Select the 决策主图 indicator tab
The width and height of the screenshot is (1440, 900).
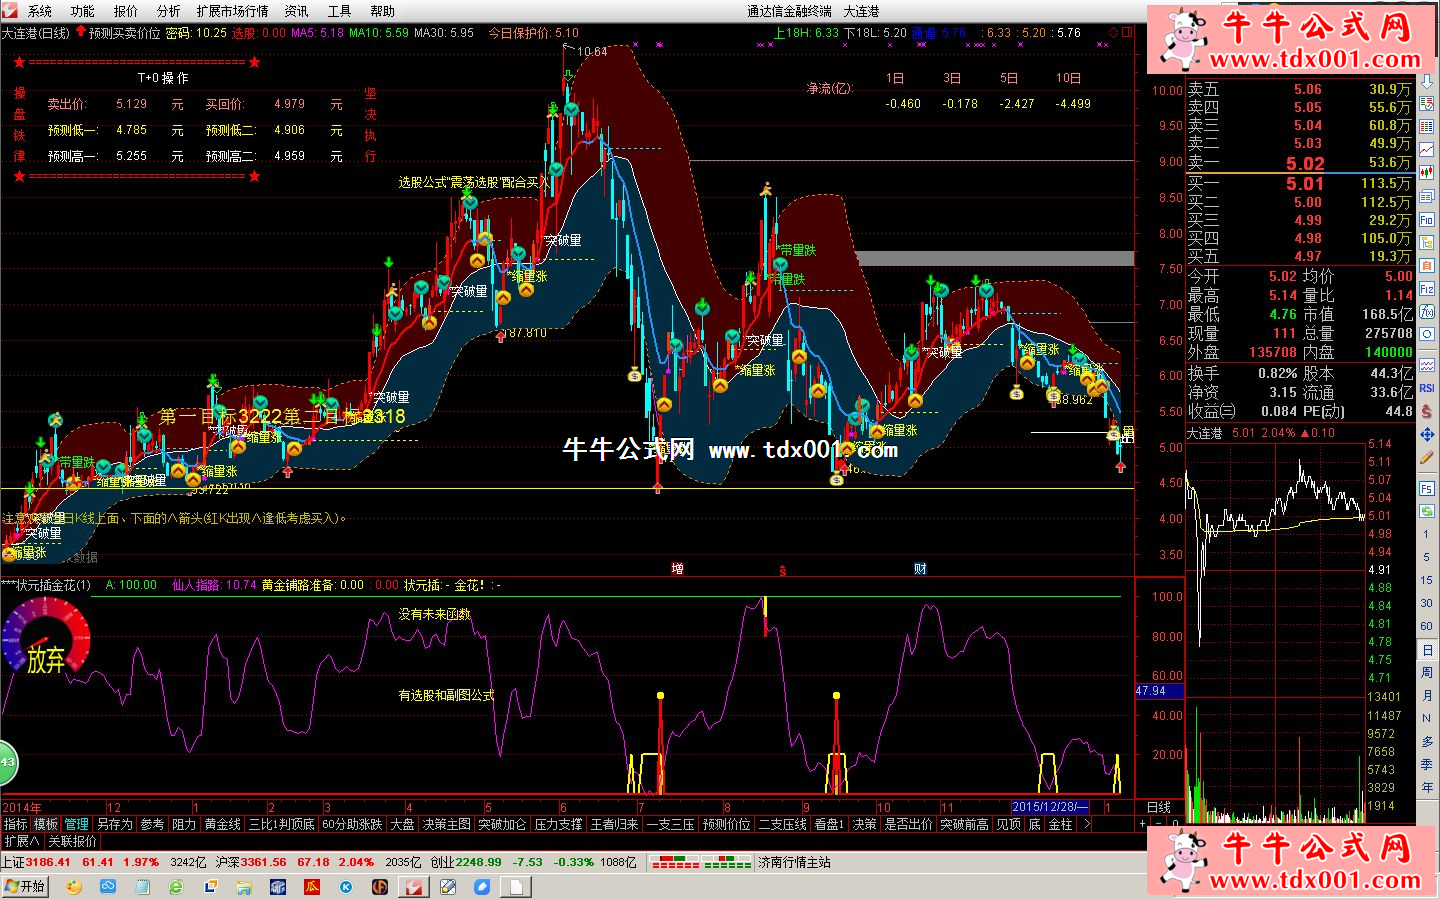coord(447,824)
